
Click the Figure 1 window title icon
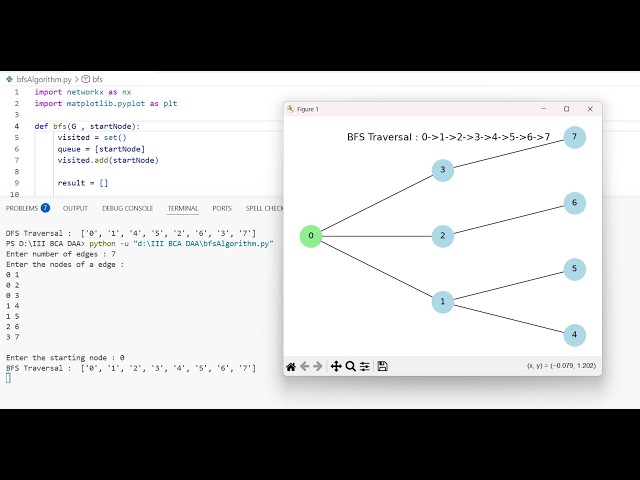tap(291, 109)
